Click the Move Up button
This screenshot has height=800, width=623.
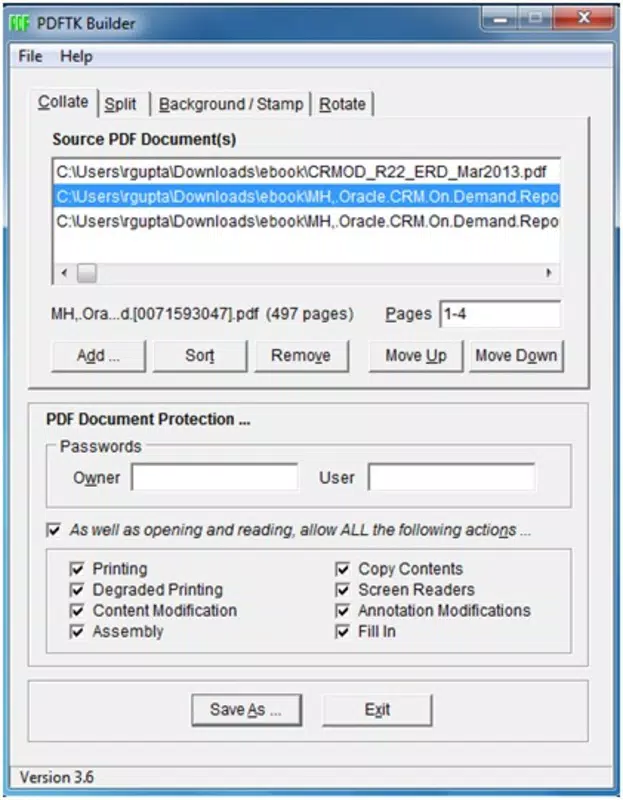pyautogui.click(x=416, y=356)
